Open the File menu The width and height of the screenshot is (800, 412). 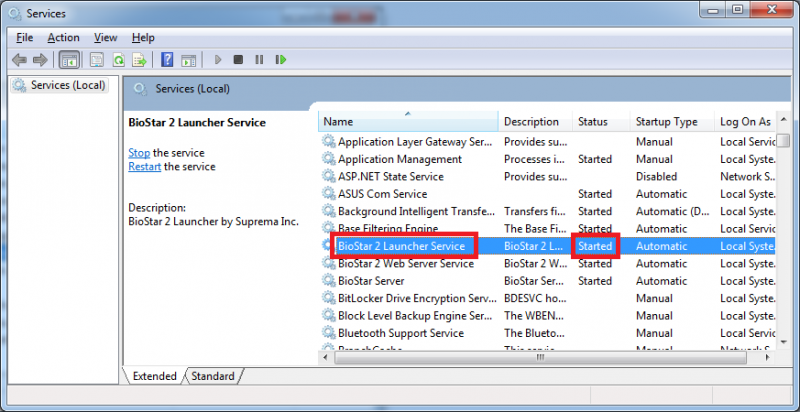click(25, 37)
